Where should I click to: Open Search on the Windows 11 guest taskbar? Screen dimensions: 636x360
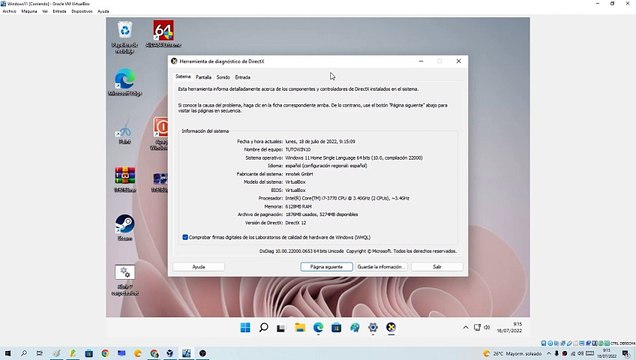click(264, 328)
